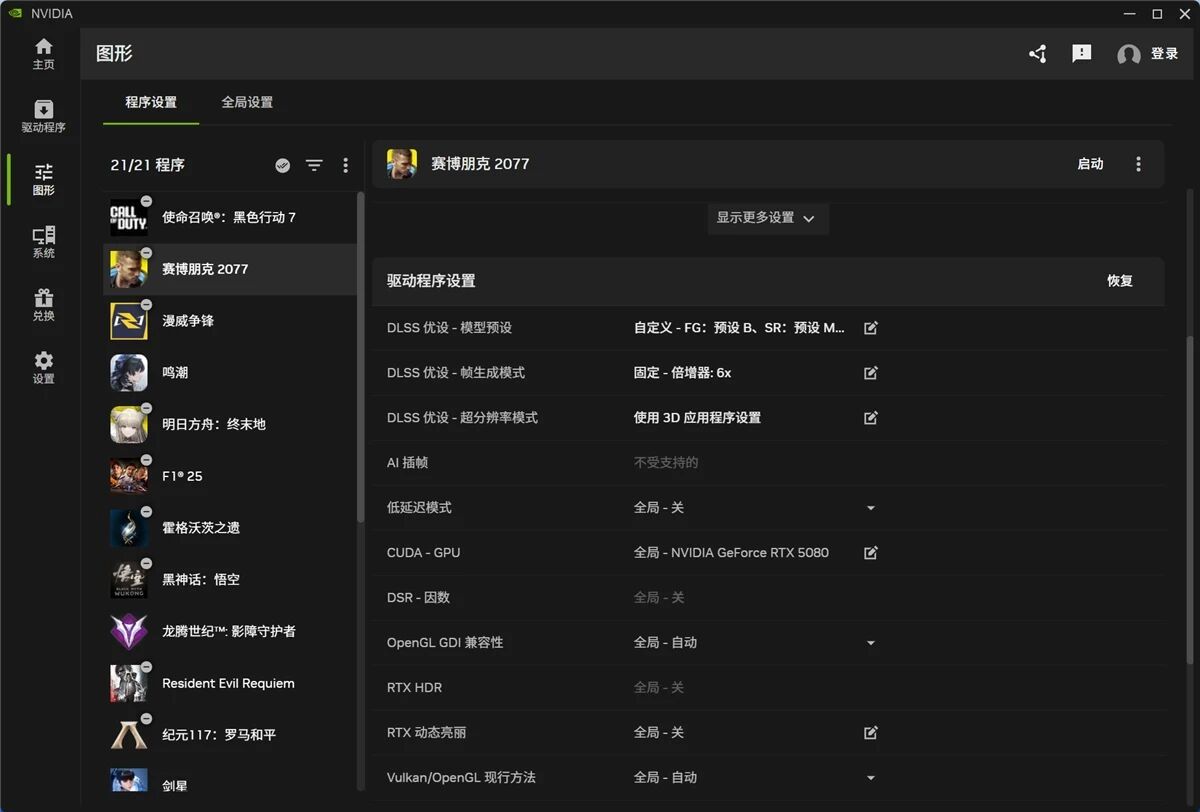Select 明日方舟：终末地 in program list
This screenshot has height=812, width=1200.
230,425
